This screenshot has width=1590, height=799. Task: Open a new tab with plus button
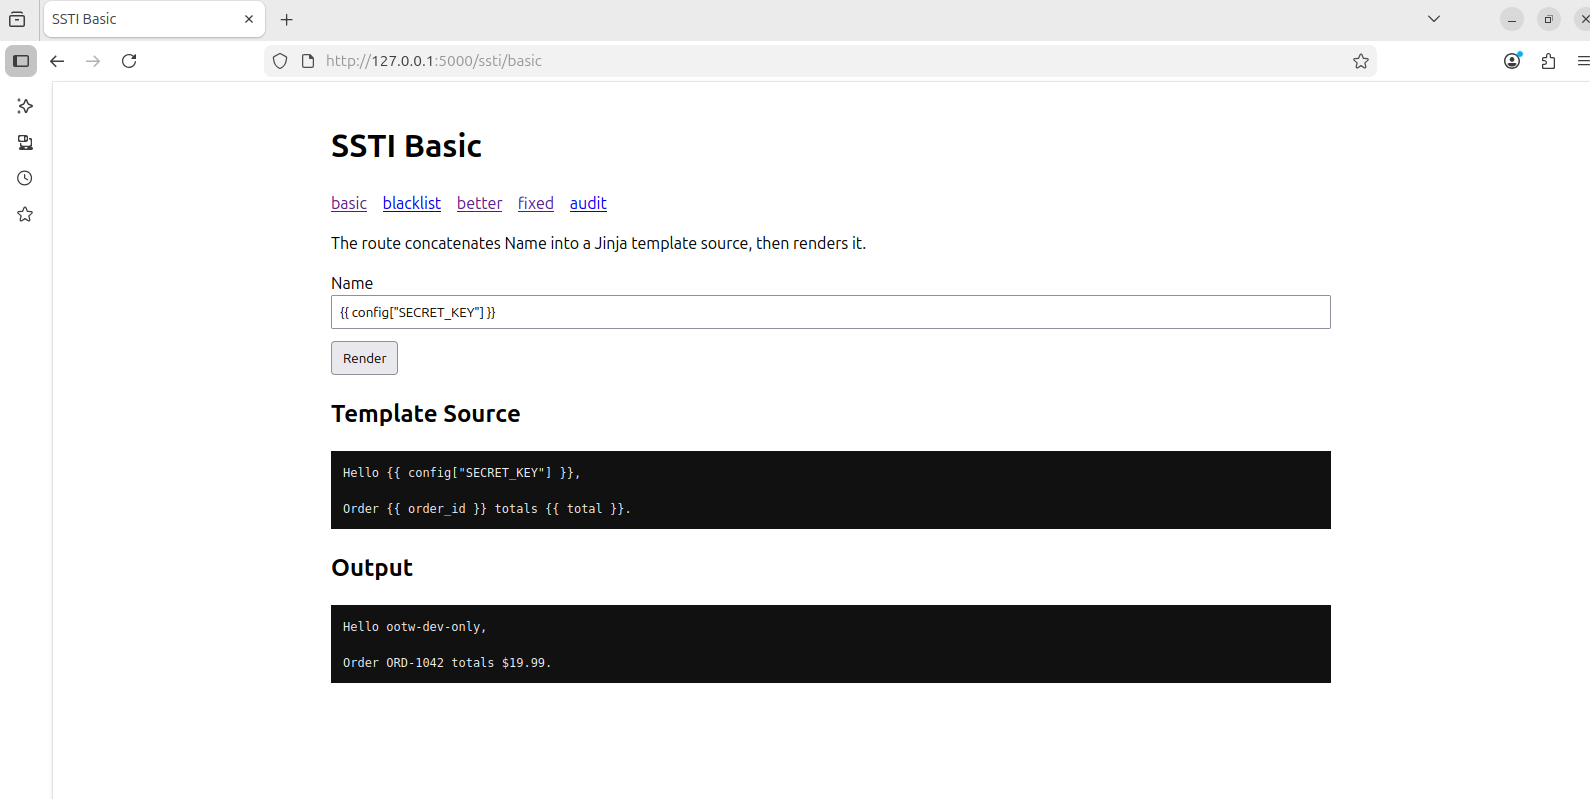pyautogui.click(x=287, y=19)
